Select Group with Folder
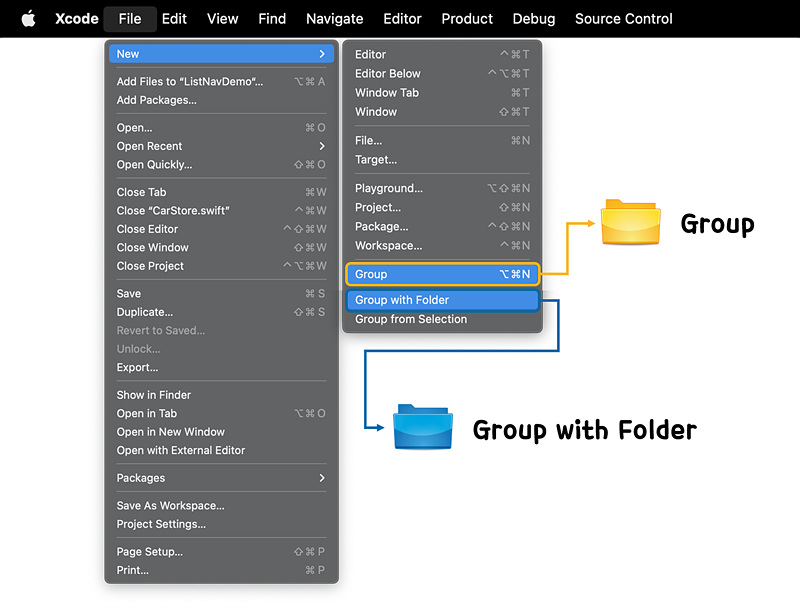This screenshot has height=609, width=800. tap(442, 300)
